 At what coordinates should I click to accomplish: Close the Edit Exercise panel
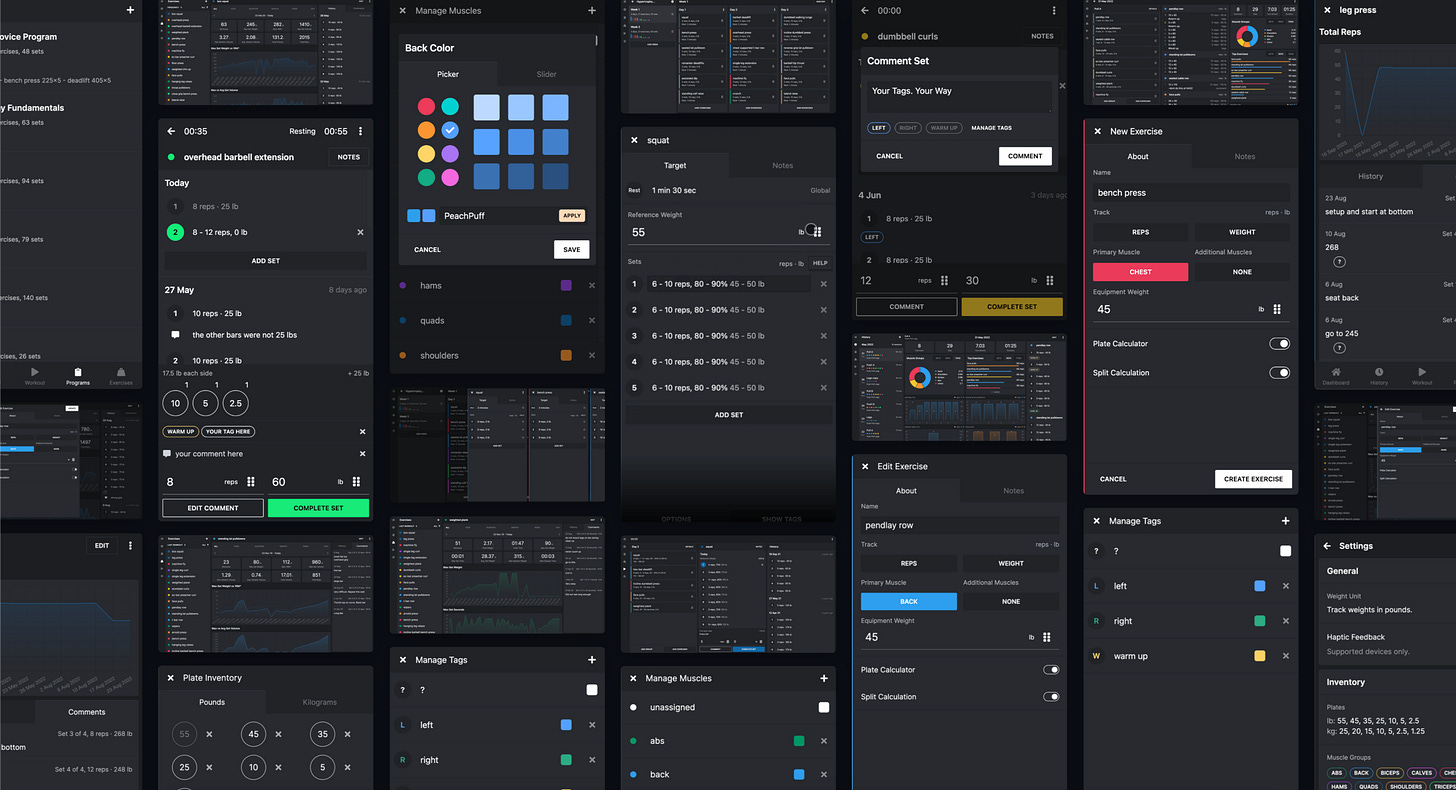click(x=865, y=466)
